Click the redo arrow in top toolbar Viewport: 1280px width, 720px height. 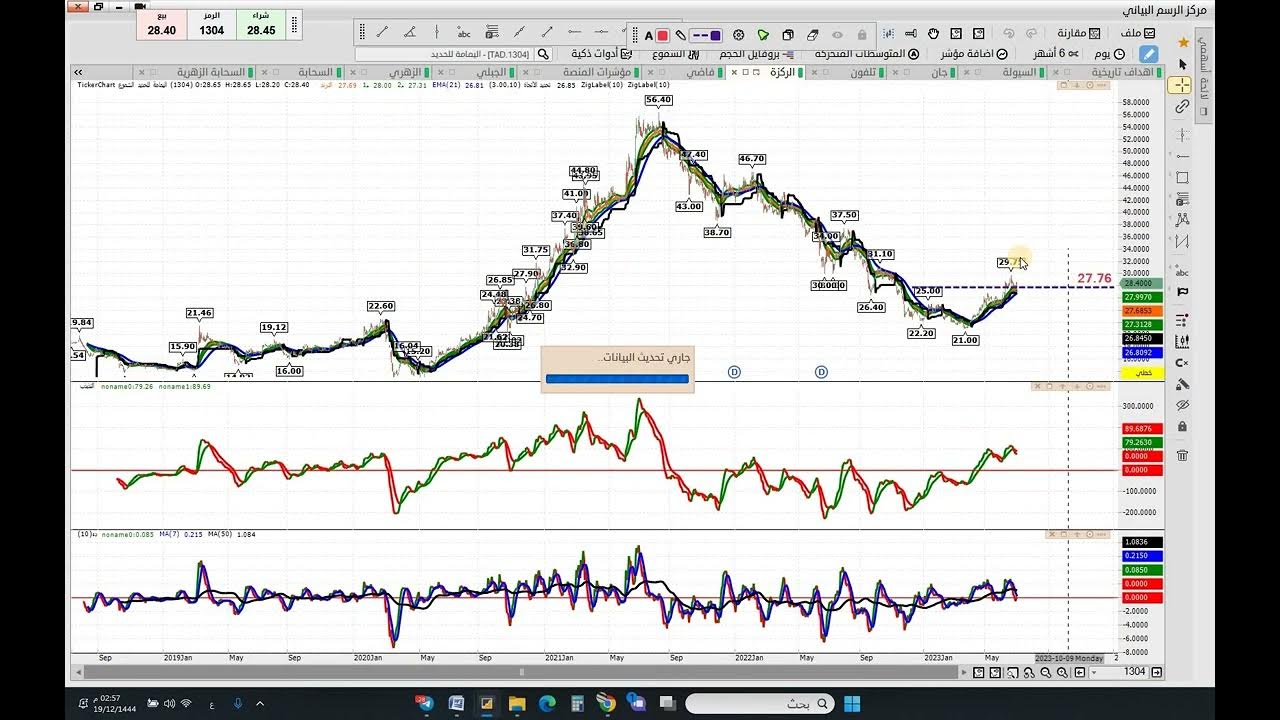click(x=1032, y=34)
